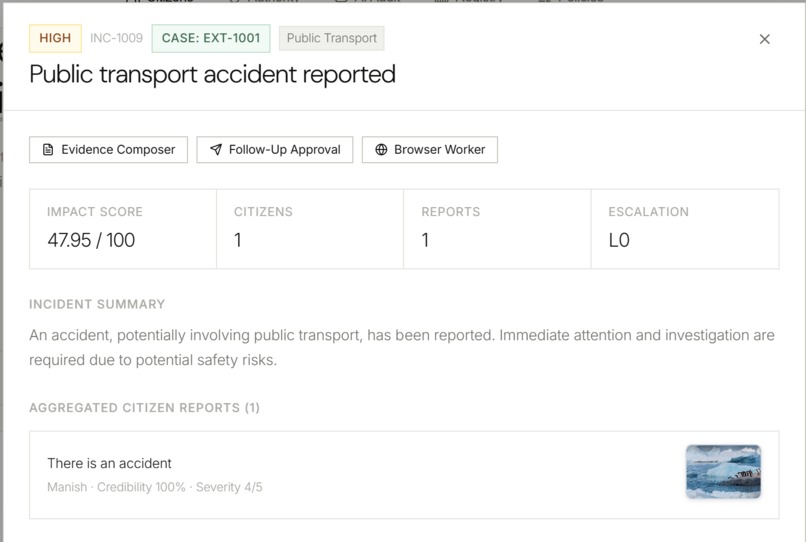The width and height of the screenshot is (806, 542).
Task: Click the Aggregated Citizen Reports (1) heading
Action: pyautogui.click(x=144, y=408)
